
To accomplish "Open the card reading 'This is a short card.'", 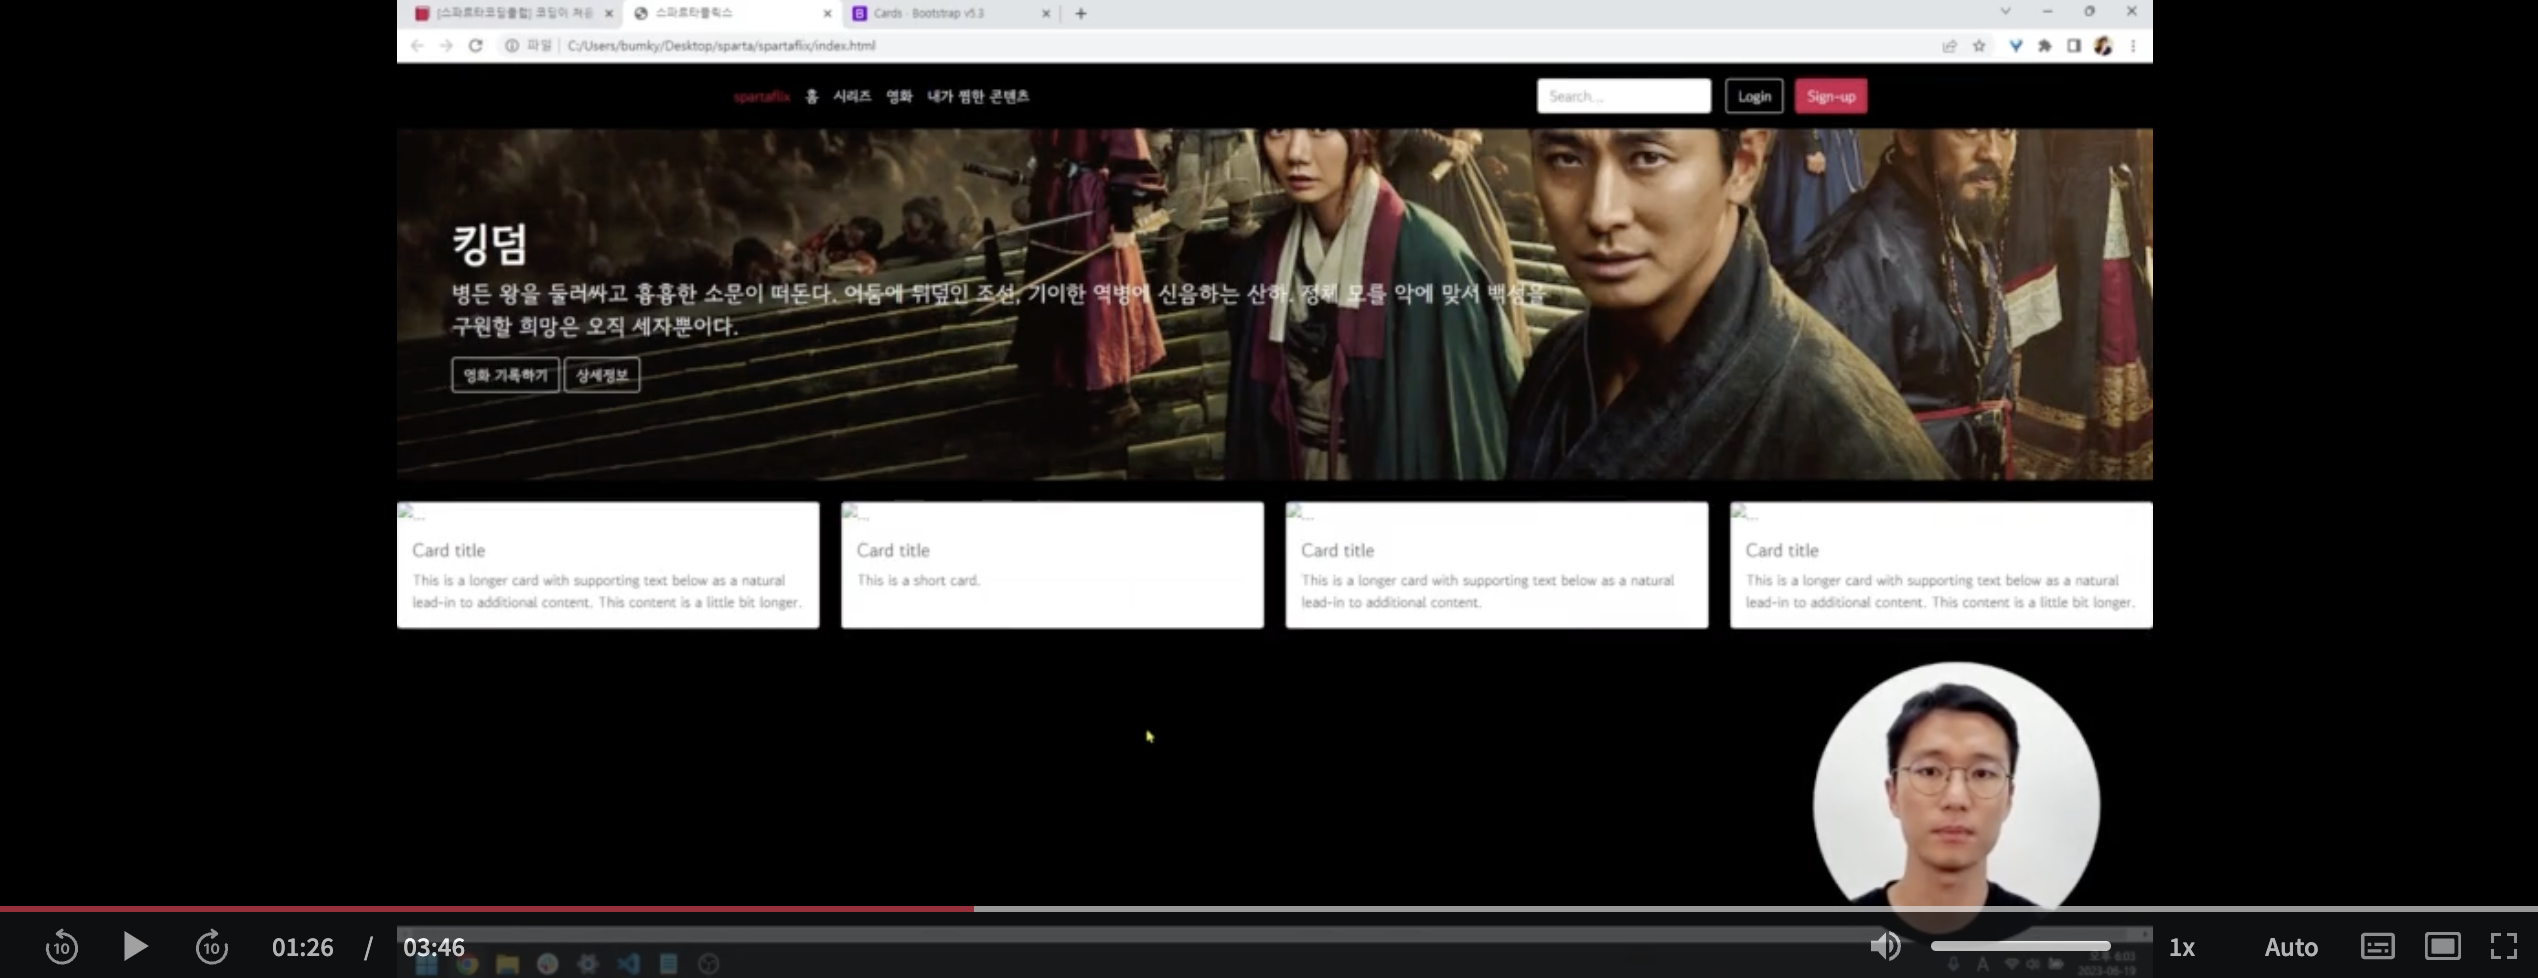I will coord(1052,565).
